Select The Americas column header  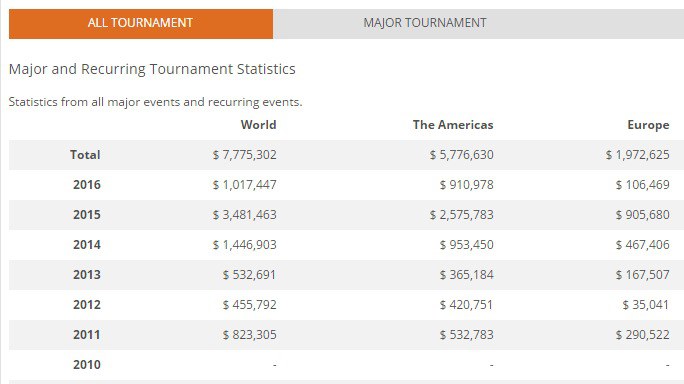(453, 125)
